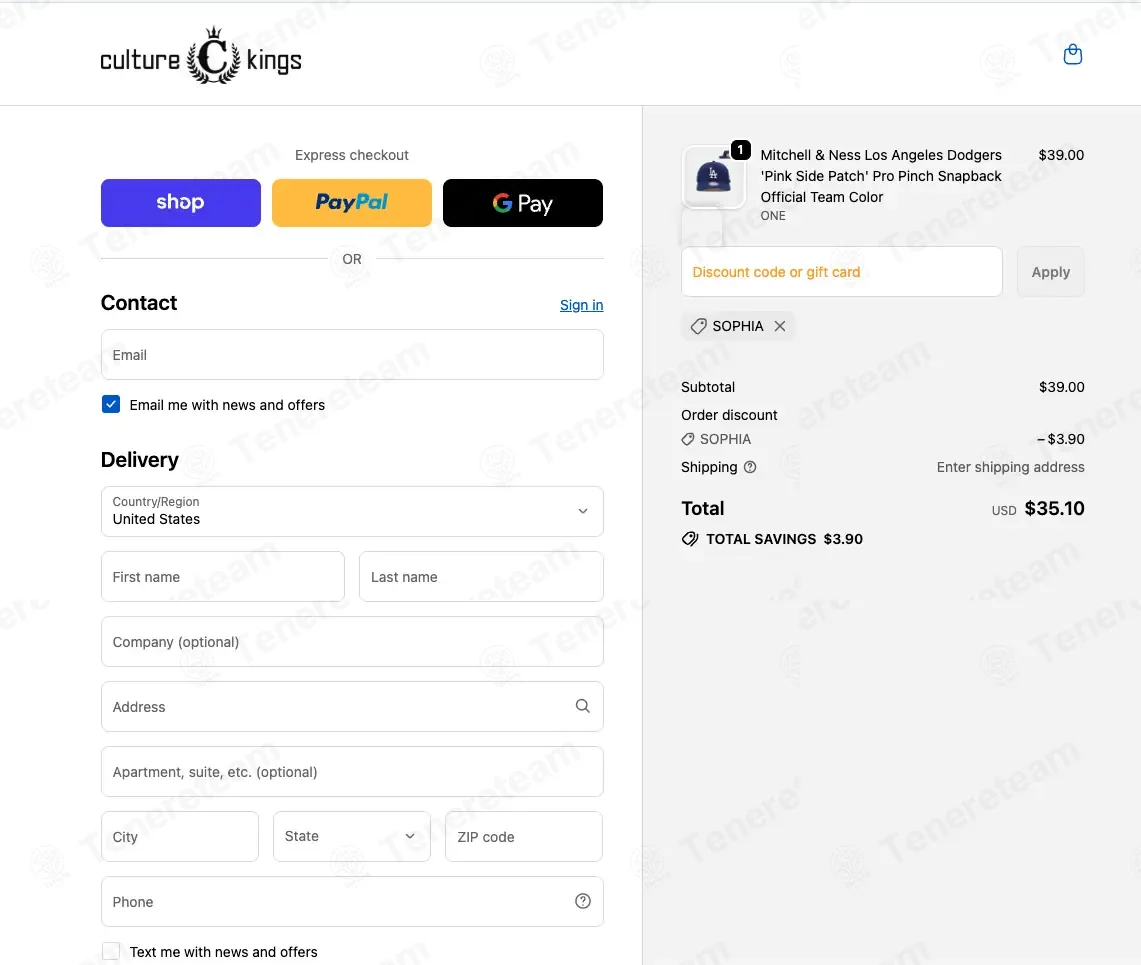Choose PayPal express checkout

pos(351,202)
